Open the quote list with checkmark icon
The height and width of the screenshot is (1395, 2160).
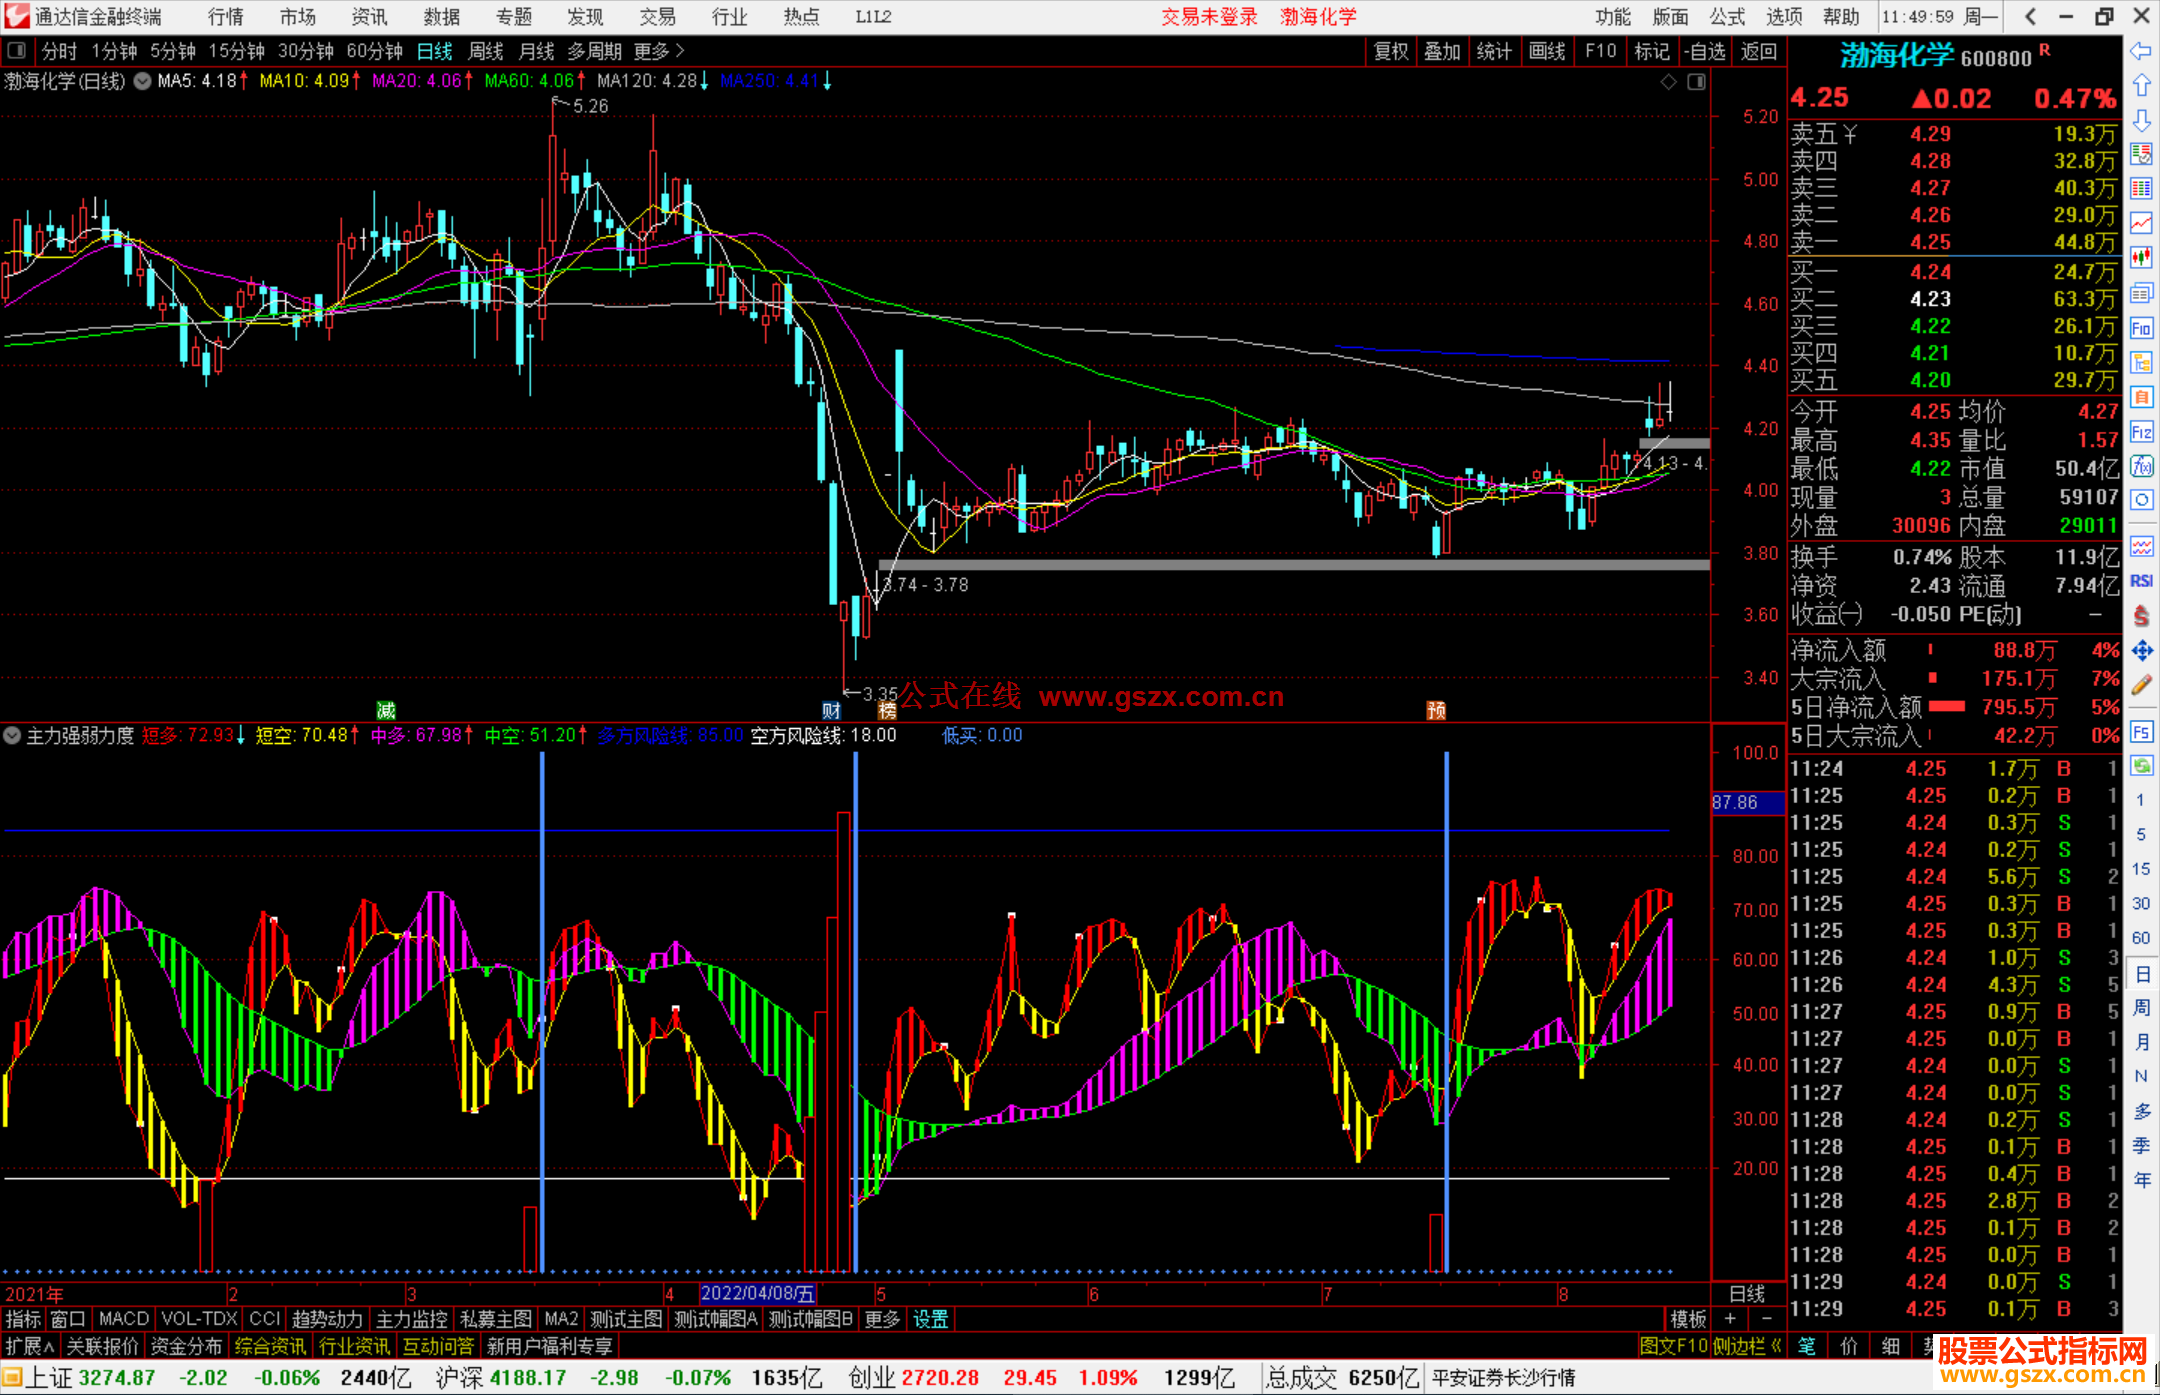(2141, 154)
